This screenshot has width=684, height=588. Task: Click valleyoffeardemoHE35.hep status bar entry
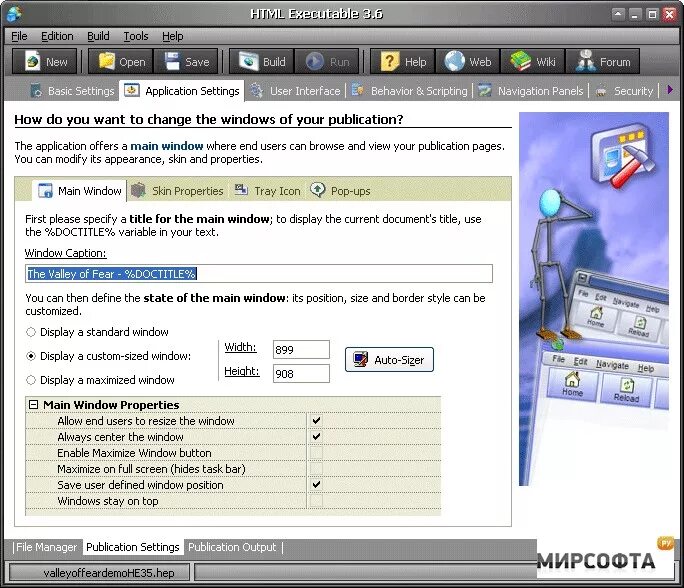click(99, 572)
